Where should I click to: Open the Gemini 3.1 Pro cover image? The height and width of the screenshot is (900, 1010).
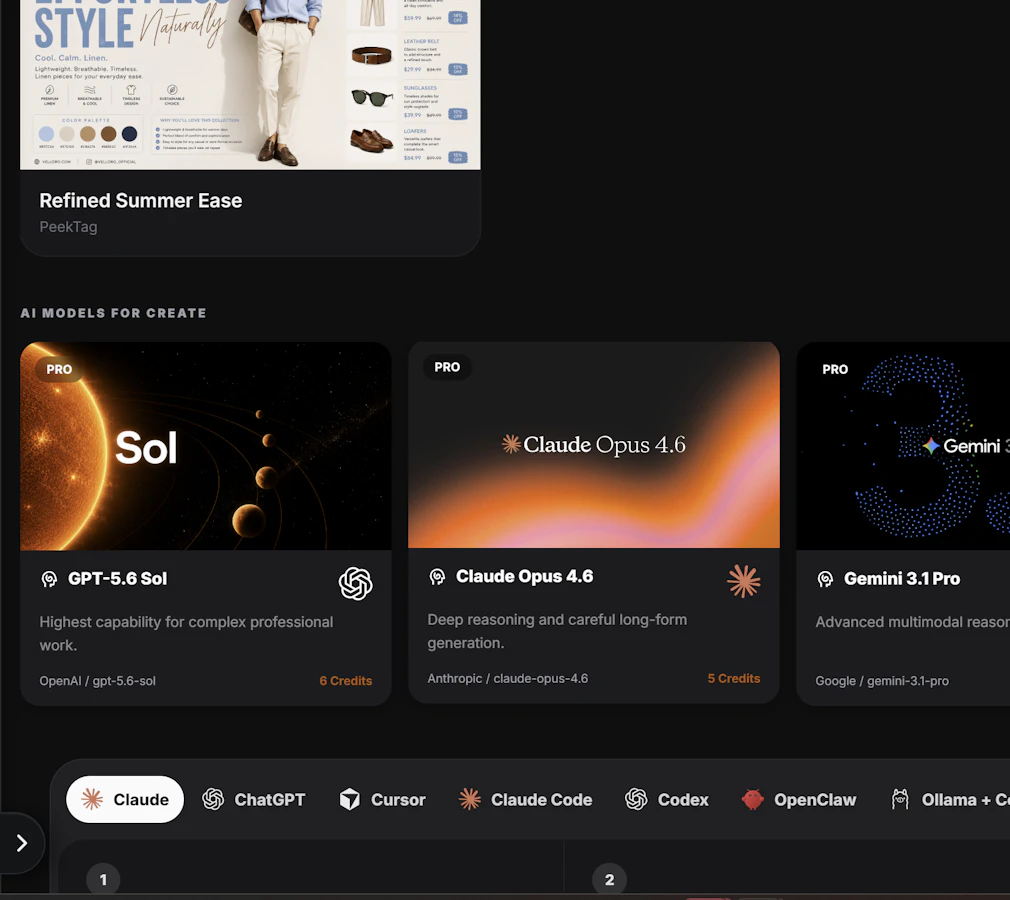click(903, 446)
